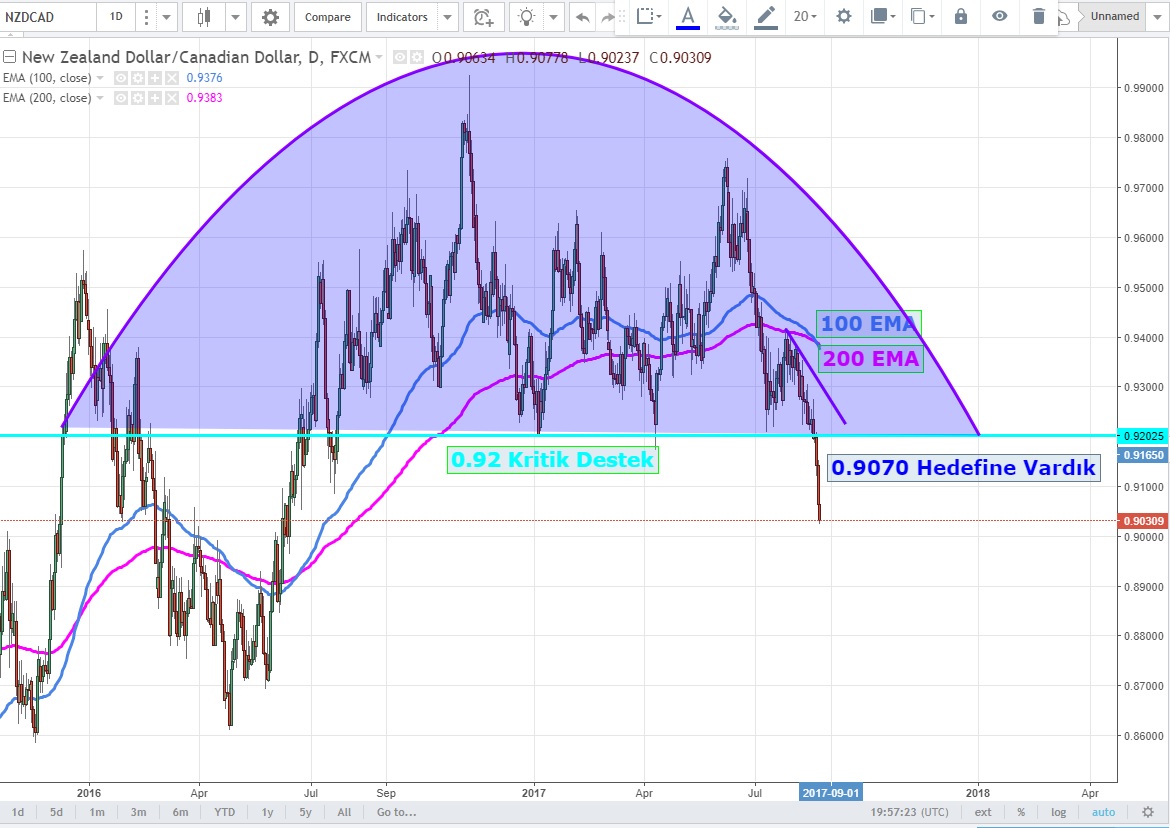Click the lightbulb ideas icon

point(526,17)
